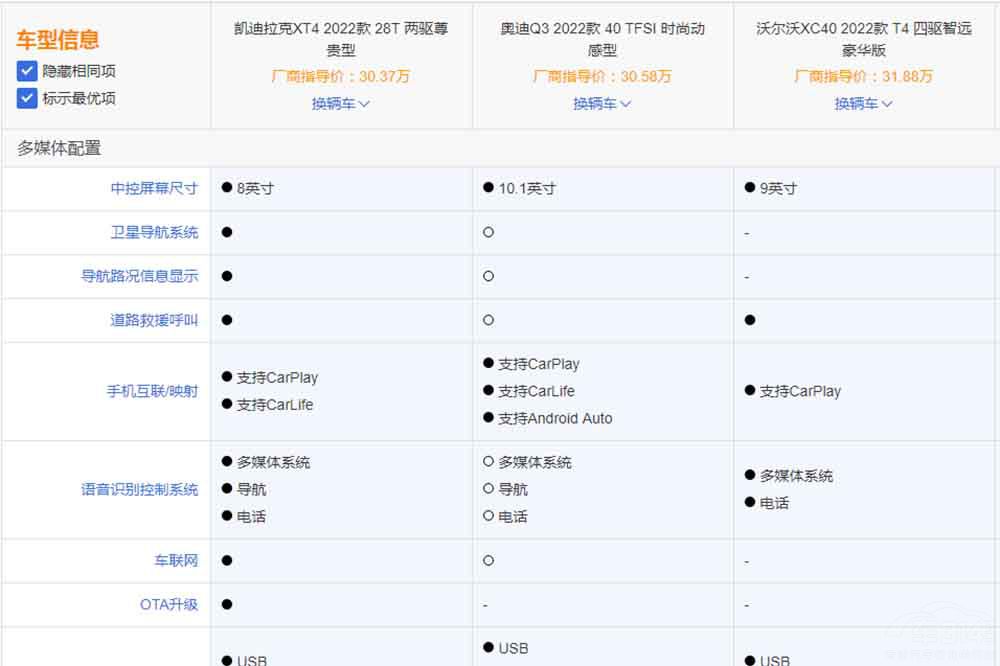Expand 换辆车 dropdown under 奥迪Q3
This screenshot has width=1000, height=666.
pyautogui.click(x=602, y=103)
